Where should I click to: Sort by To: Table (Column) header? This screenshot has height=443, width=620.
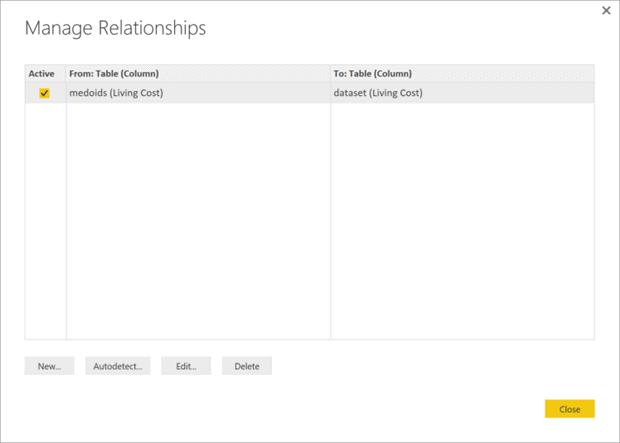373,74
